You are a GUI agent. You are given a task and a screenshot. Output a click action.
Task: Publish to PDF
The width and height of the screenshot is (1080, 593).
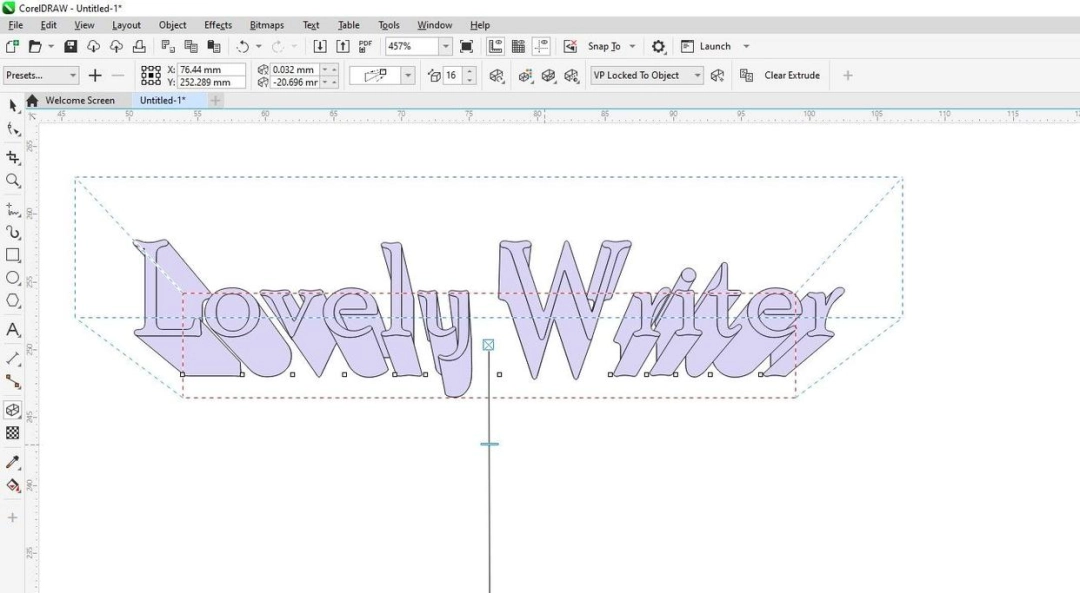365,46
